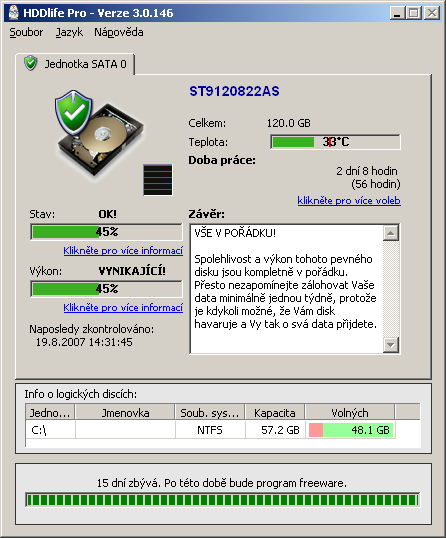Viewport: 446px width, 538px height.
Task: Click the Kapacita column header
Action: tap(275, 412)
